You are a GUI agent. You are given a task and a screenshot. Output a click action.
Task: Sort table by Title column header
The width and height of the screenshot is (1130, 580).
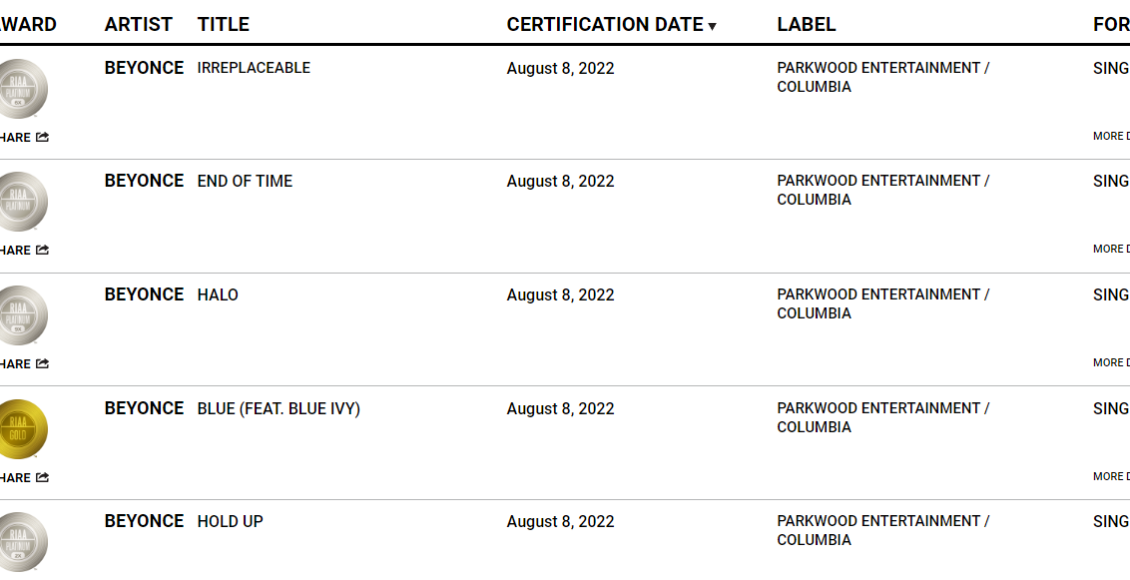point(223,24)
